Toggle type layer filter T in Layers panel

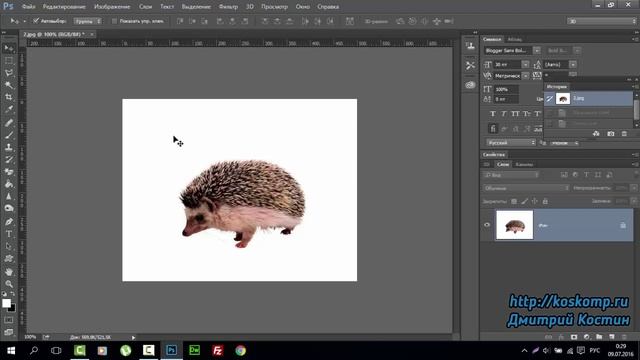(x=587, y=175)
